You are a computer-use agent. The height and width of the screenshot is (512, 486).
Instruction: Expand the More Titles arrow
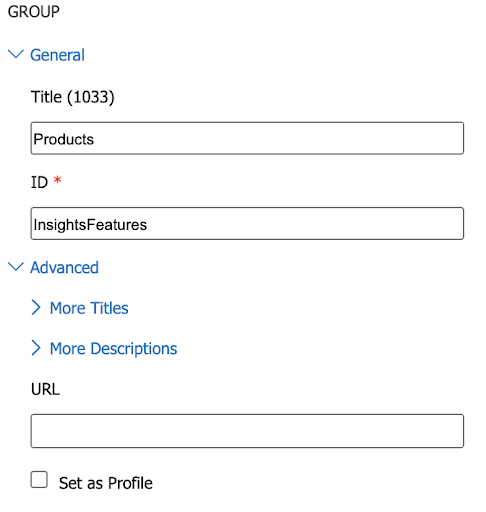tap(36, 307)
